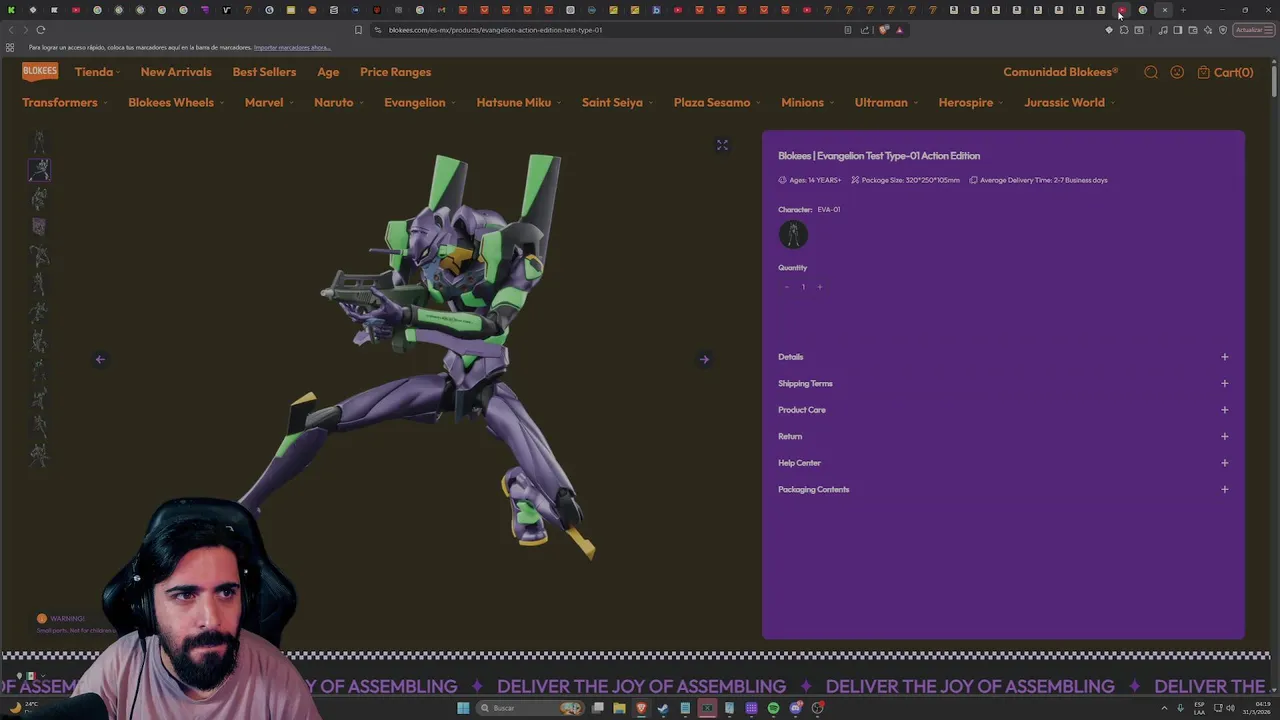
Task: Open a new browser tab with plus
Action: [x=1183, y=10]
